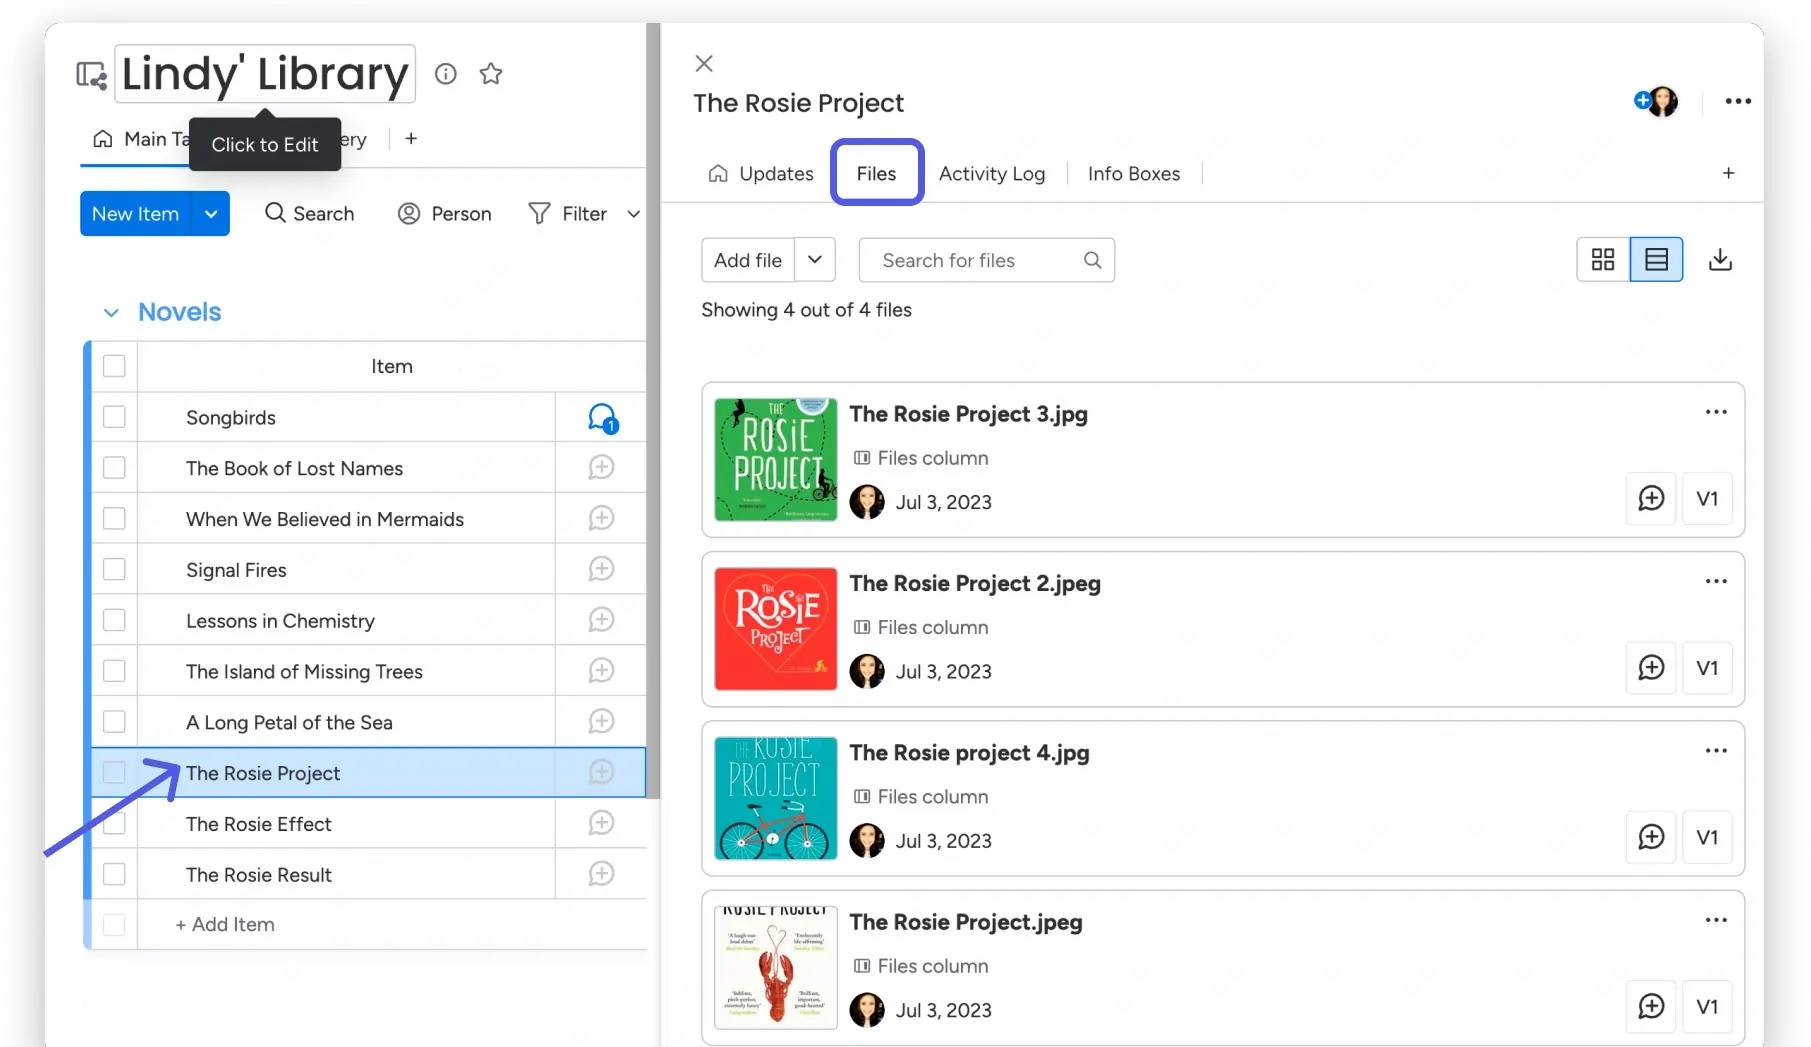
Task: Click the board info icon next to title
Action: [446, 74]
